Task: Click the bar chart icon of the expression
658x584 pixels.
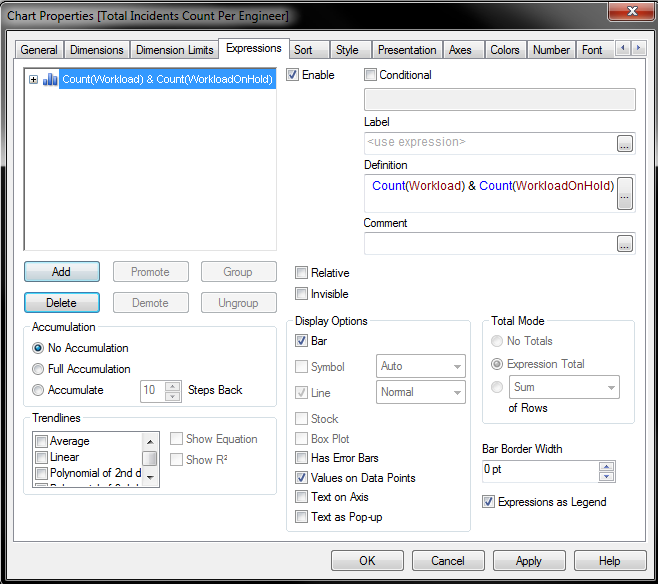Action: tap(50, 79)
